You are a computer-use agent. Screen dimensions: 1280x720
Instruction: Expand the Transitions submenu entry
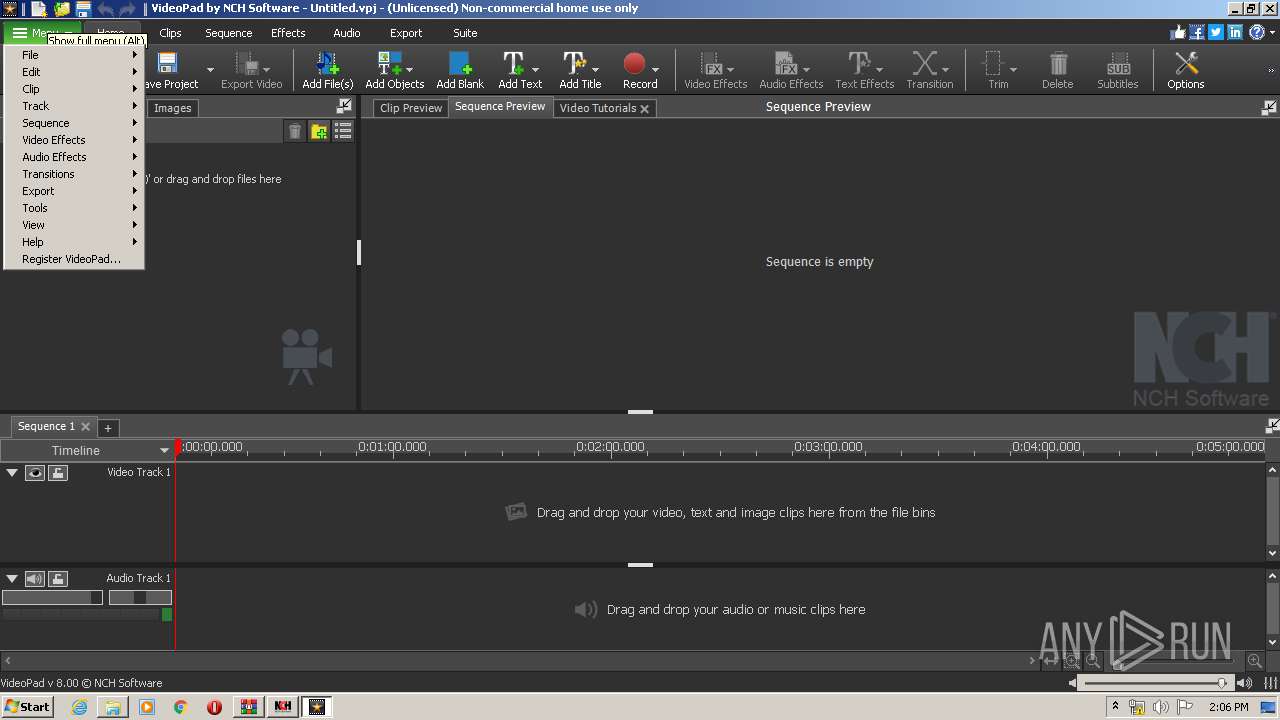click(75, 174)
